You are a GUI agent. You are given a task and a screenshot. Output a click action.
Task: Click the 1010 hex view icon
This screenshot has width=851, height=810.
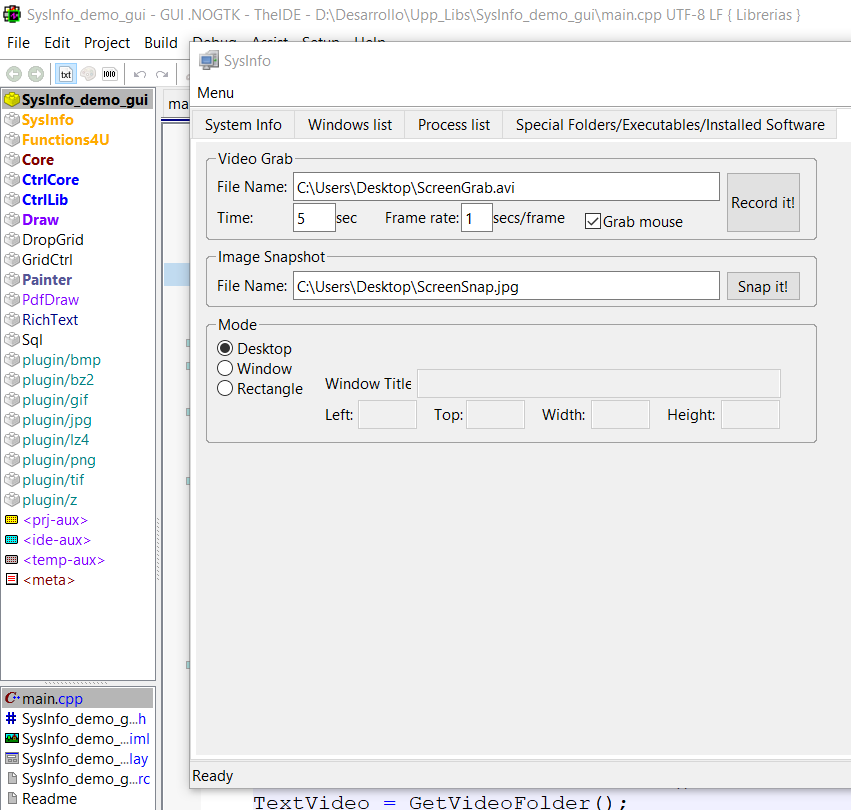pyautogui.click(x=109, y=74)
